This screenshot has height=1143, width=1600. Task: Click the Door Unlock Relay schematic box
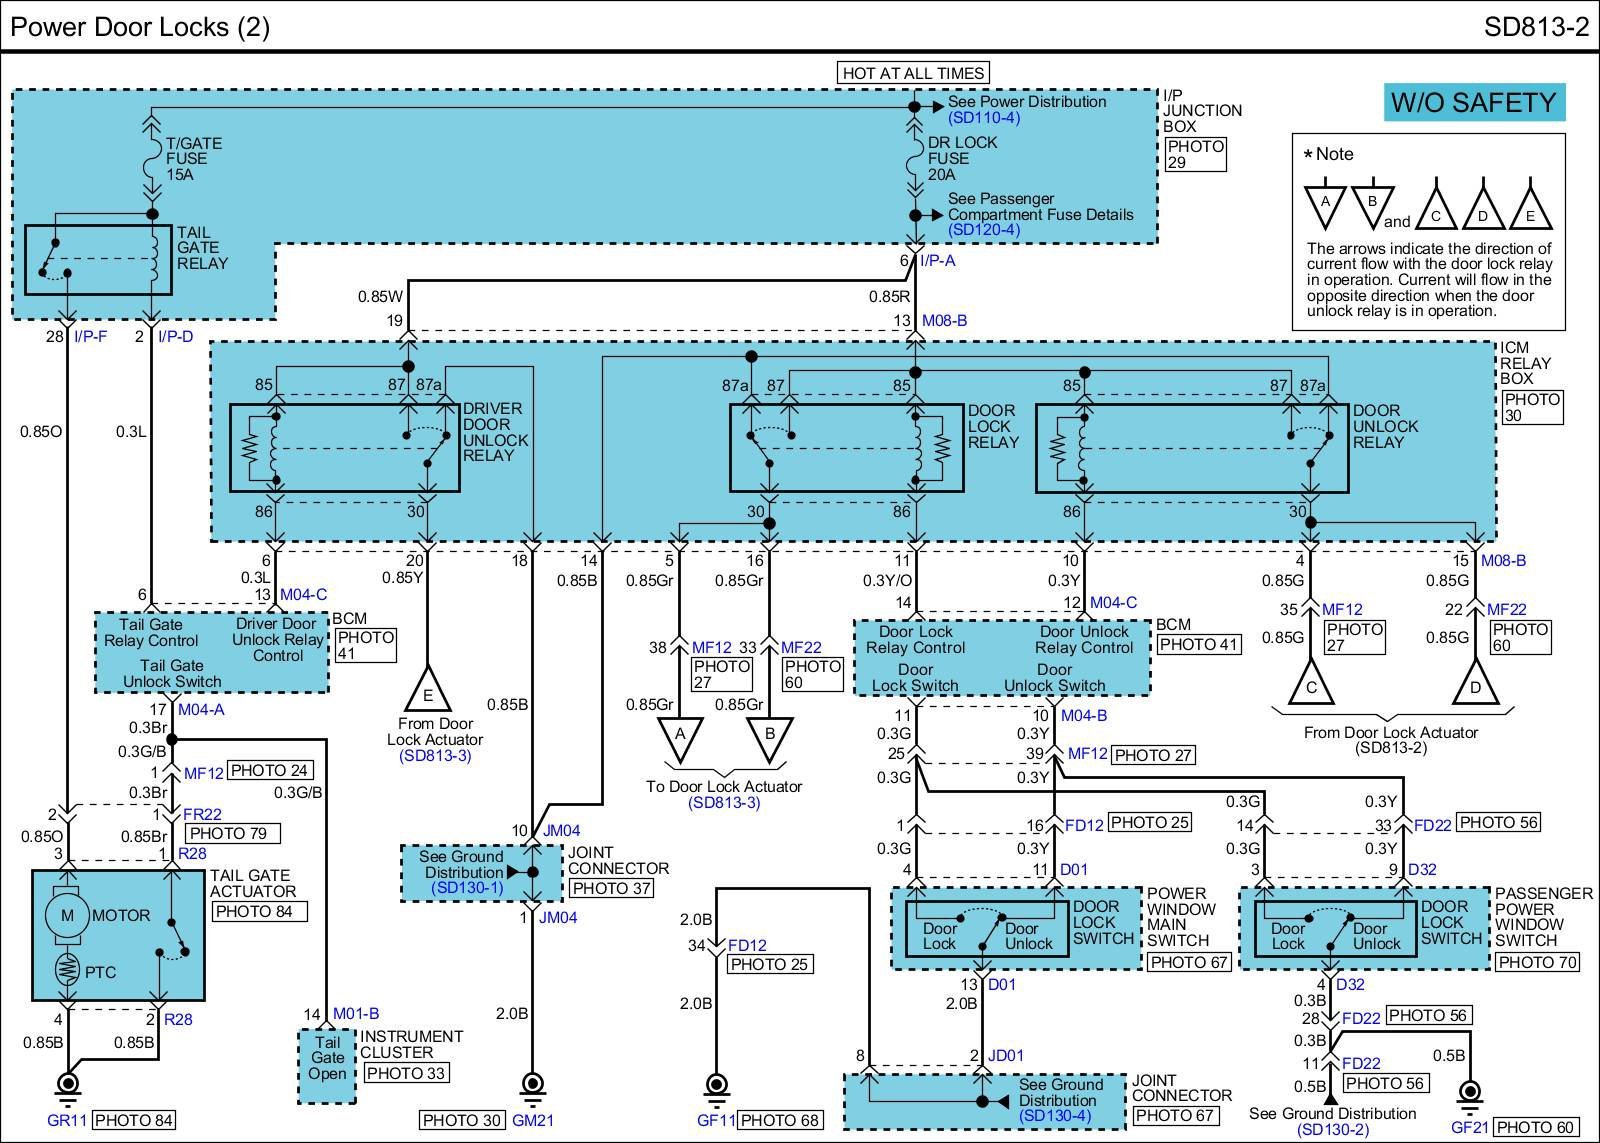click(1192, 448)
